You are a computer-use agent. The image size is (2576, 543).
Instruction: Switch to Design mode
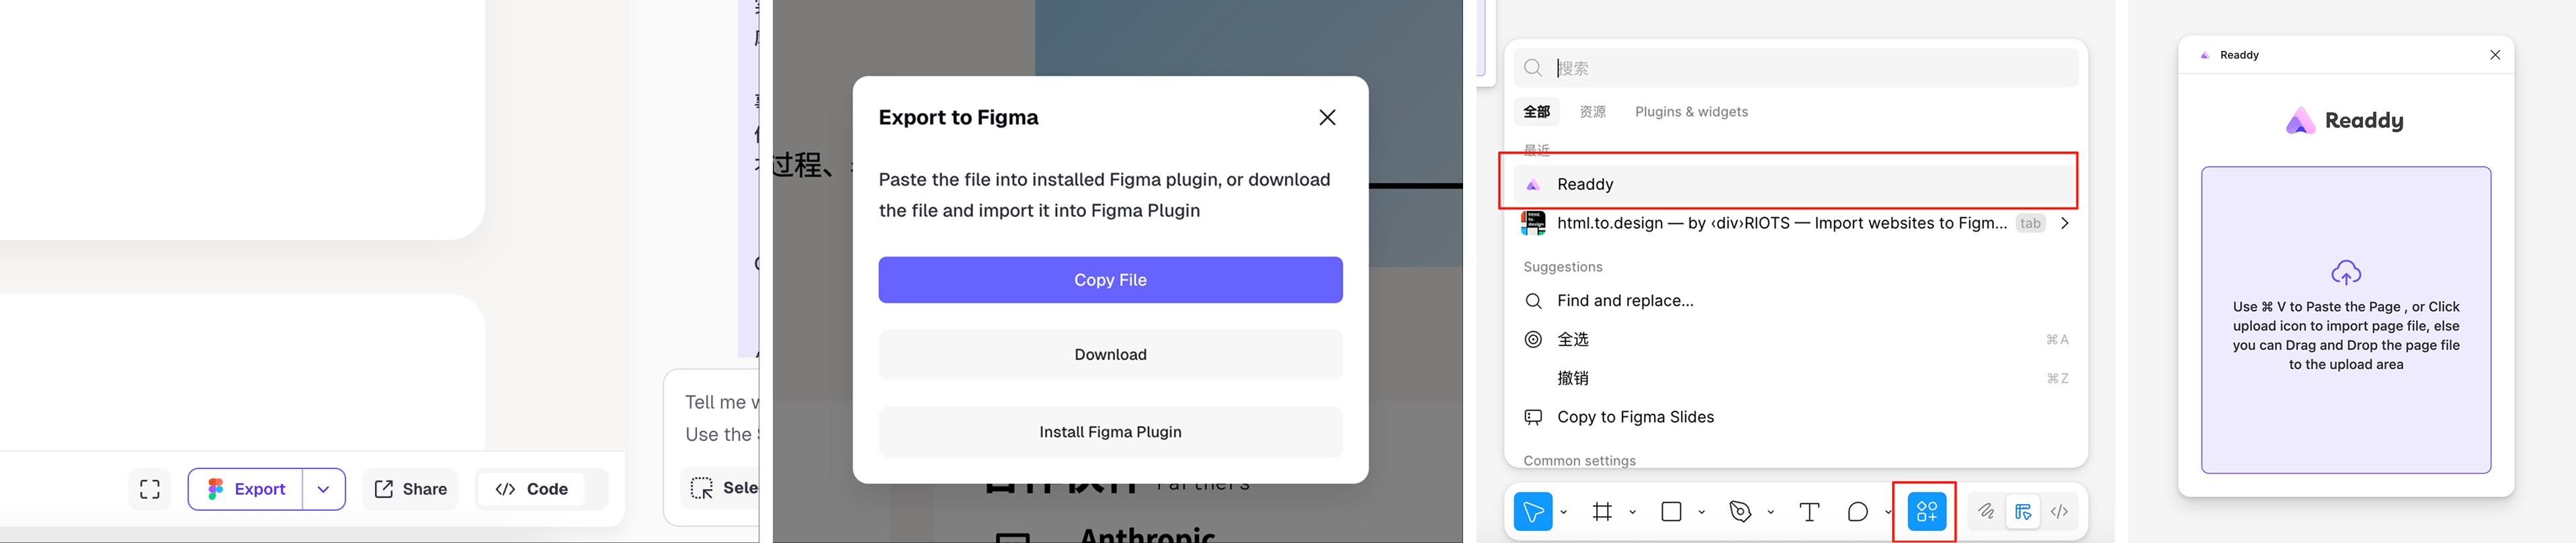point(2023,512)
